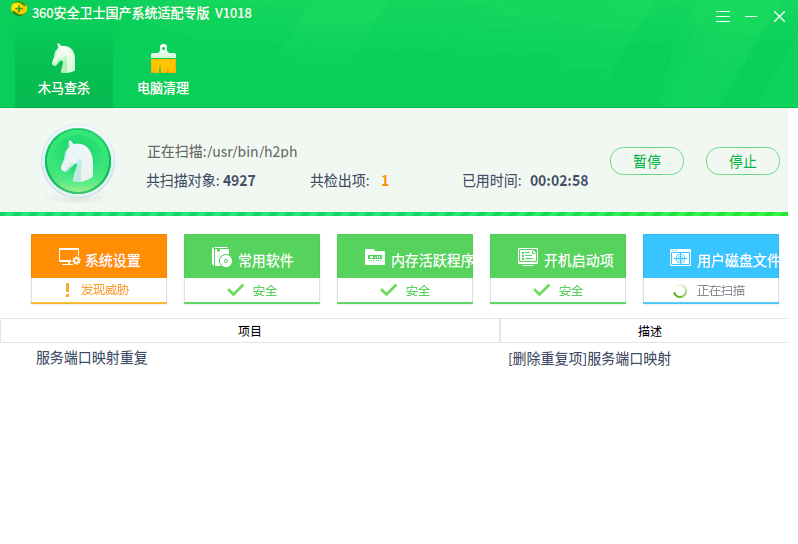Click the computer icon in 开机启动项
The height and width of the screenshot is (544, 798).
click(x=528, y=257)
